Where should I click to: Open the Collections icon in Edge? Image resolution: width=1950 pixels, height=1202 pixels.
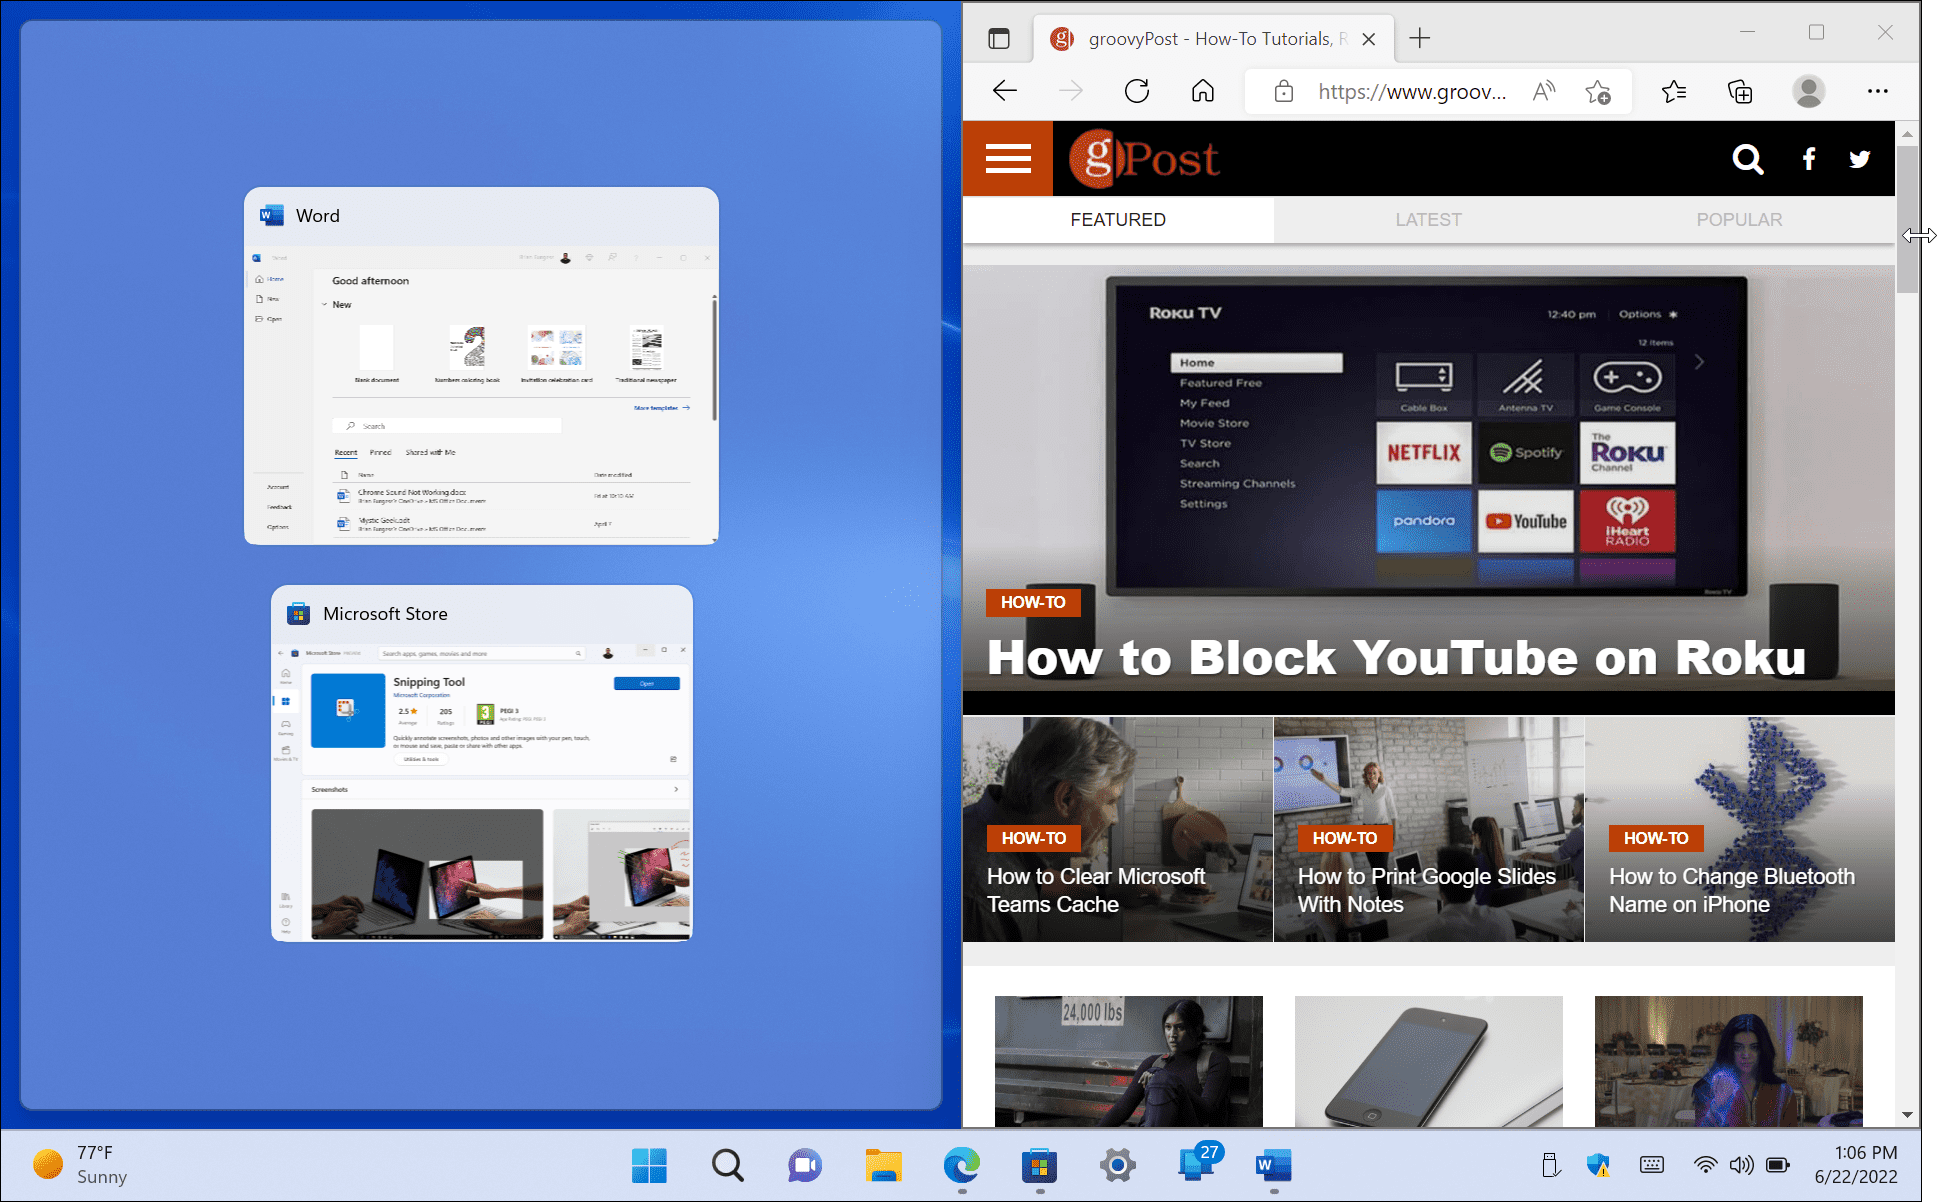coord(1740,91)
